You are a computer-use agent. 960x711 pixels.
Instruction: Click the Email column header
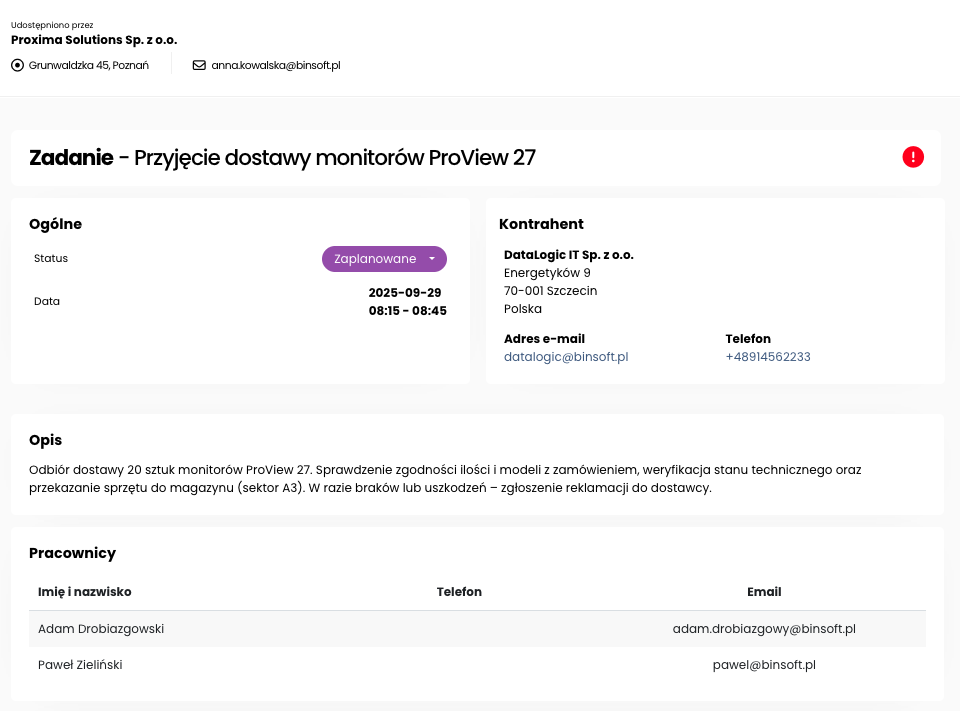[764, 592]
